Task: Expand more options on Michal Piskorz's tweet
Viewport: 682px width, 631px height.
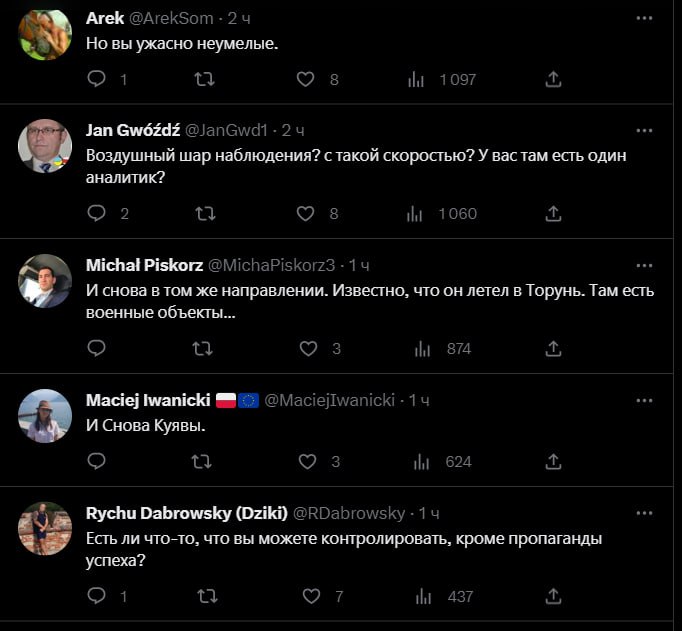Action: [644, 265]
